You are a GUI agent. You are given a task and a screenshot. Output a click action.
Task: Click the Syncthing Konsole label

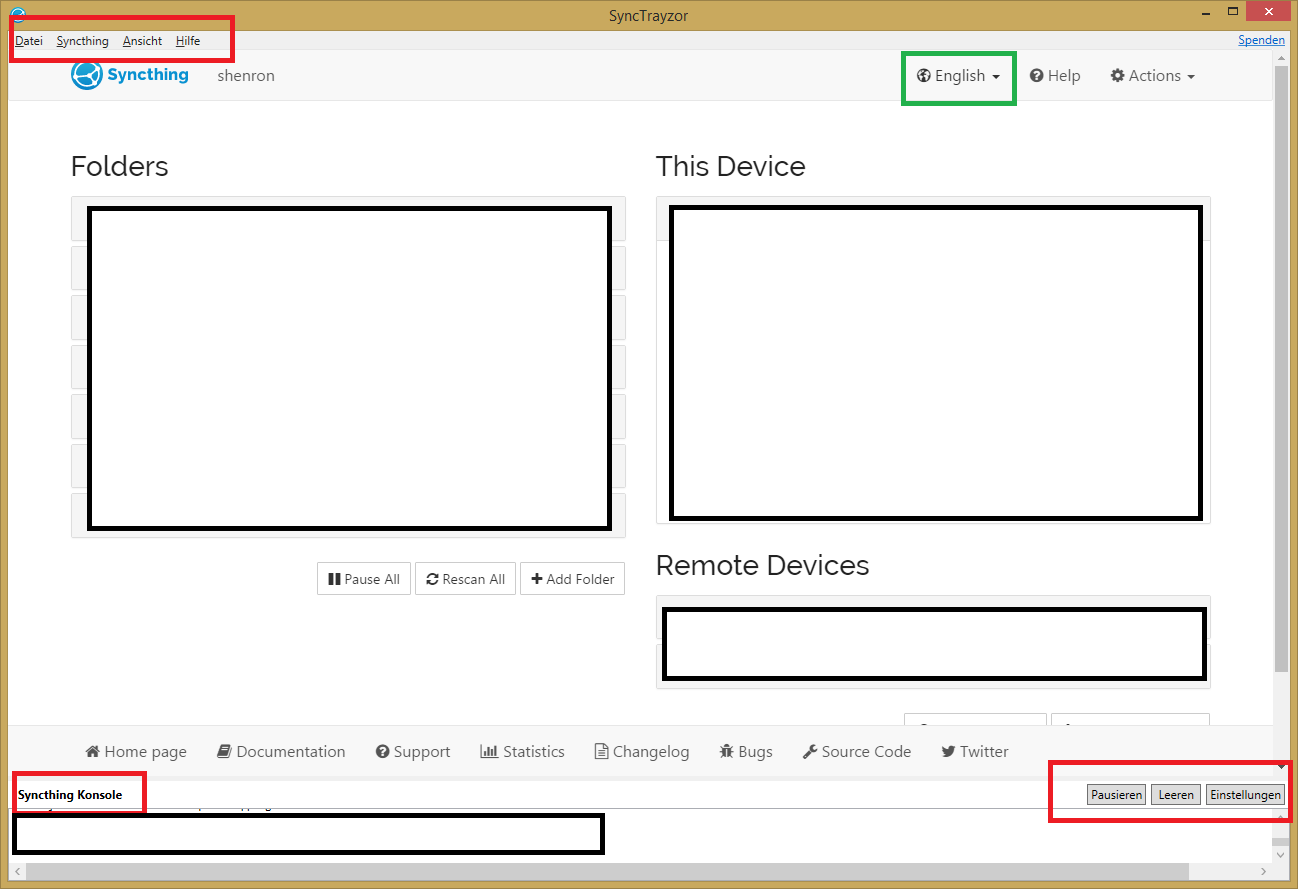(70, 795)
